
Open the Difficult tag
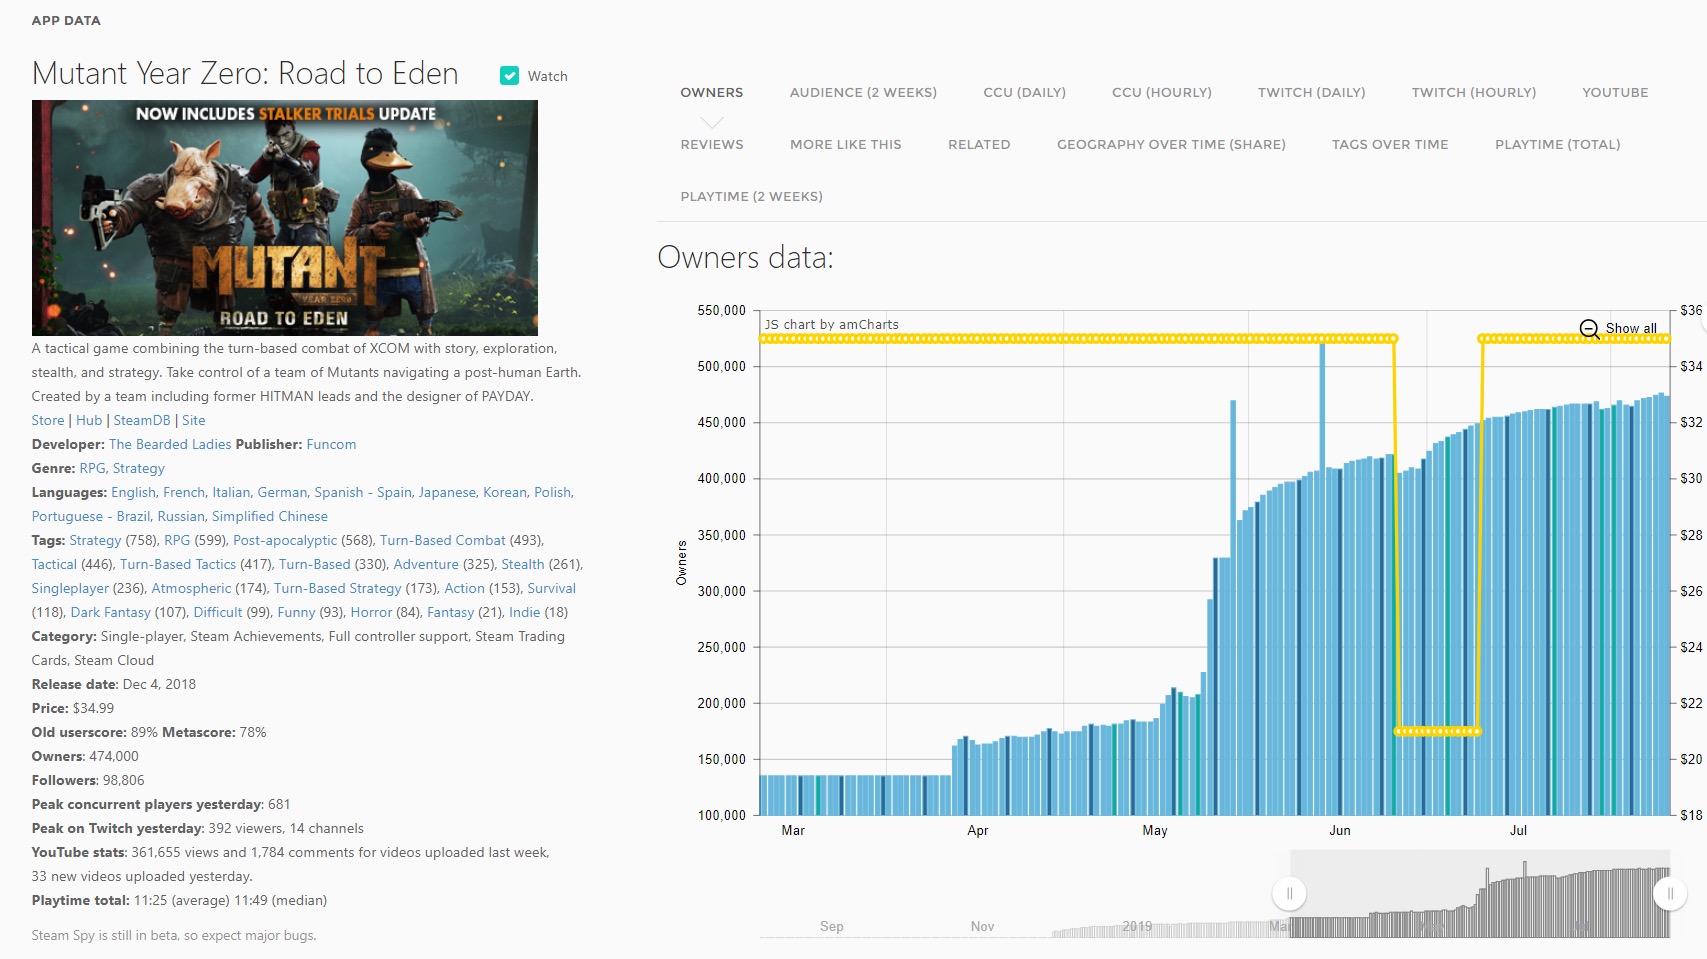click(218, 612)
